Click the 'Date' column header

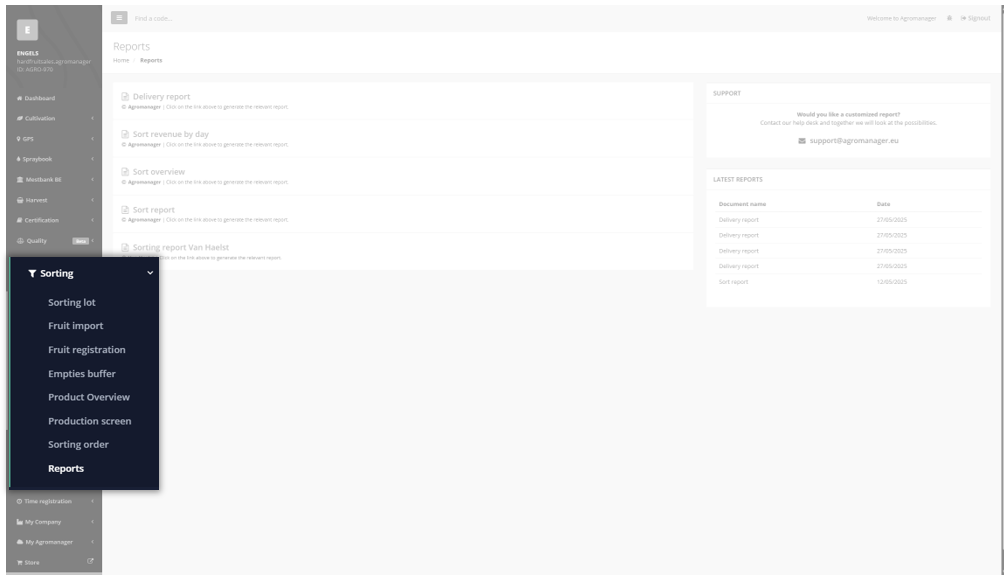point(884,204)
